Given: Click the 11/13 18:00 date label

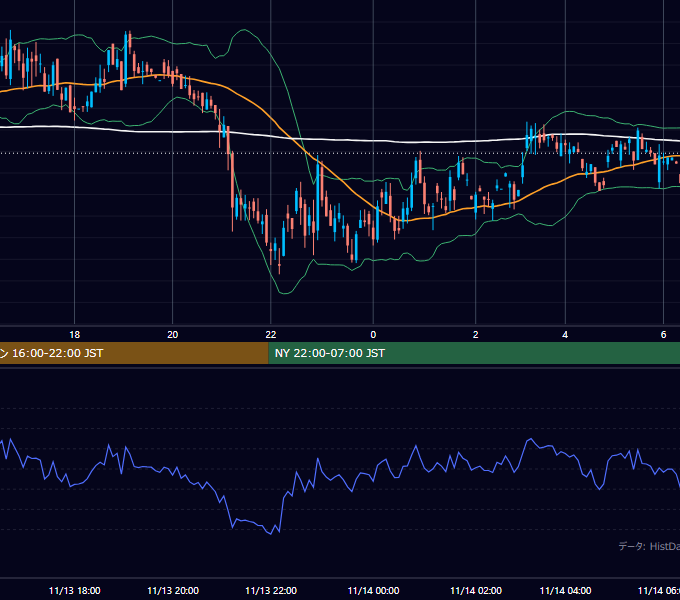Looking at the screenshot, I should pyautogui.click(x=75, y=590).
